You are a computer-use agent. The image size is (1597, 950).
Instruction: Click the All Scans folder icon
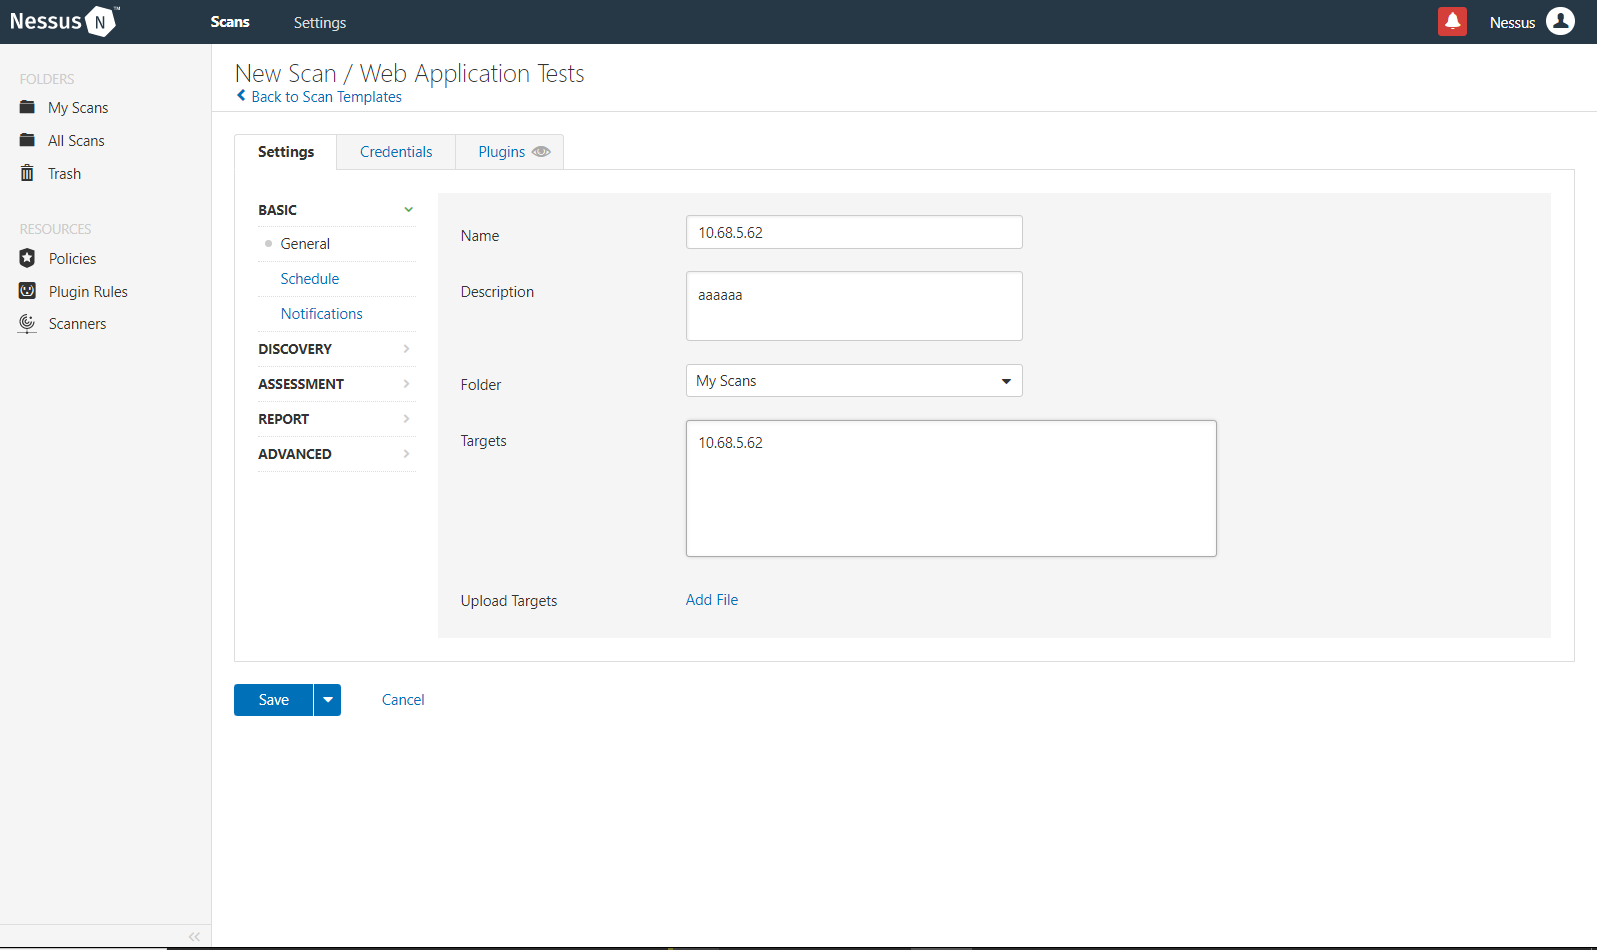27,140
